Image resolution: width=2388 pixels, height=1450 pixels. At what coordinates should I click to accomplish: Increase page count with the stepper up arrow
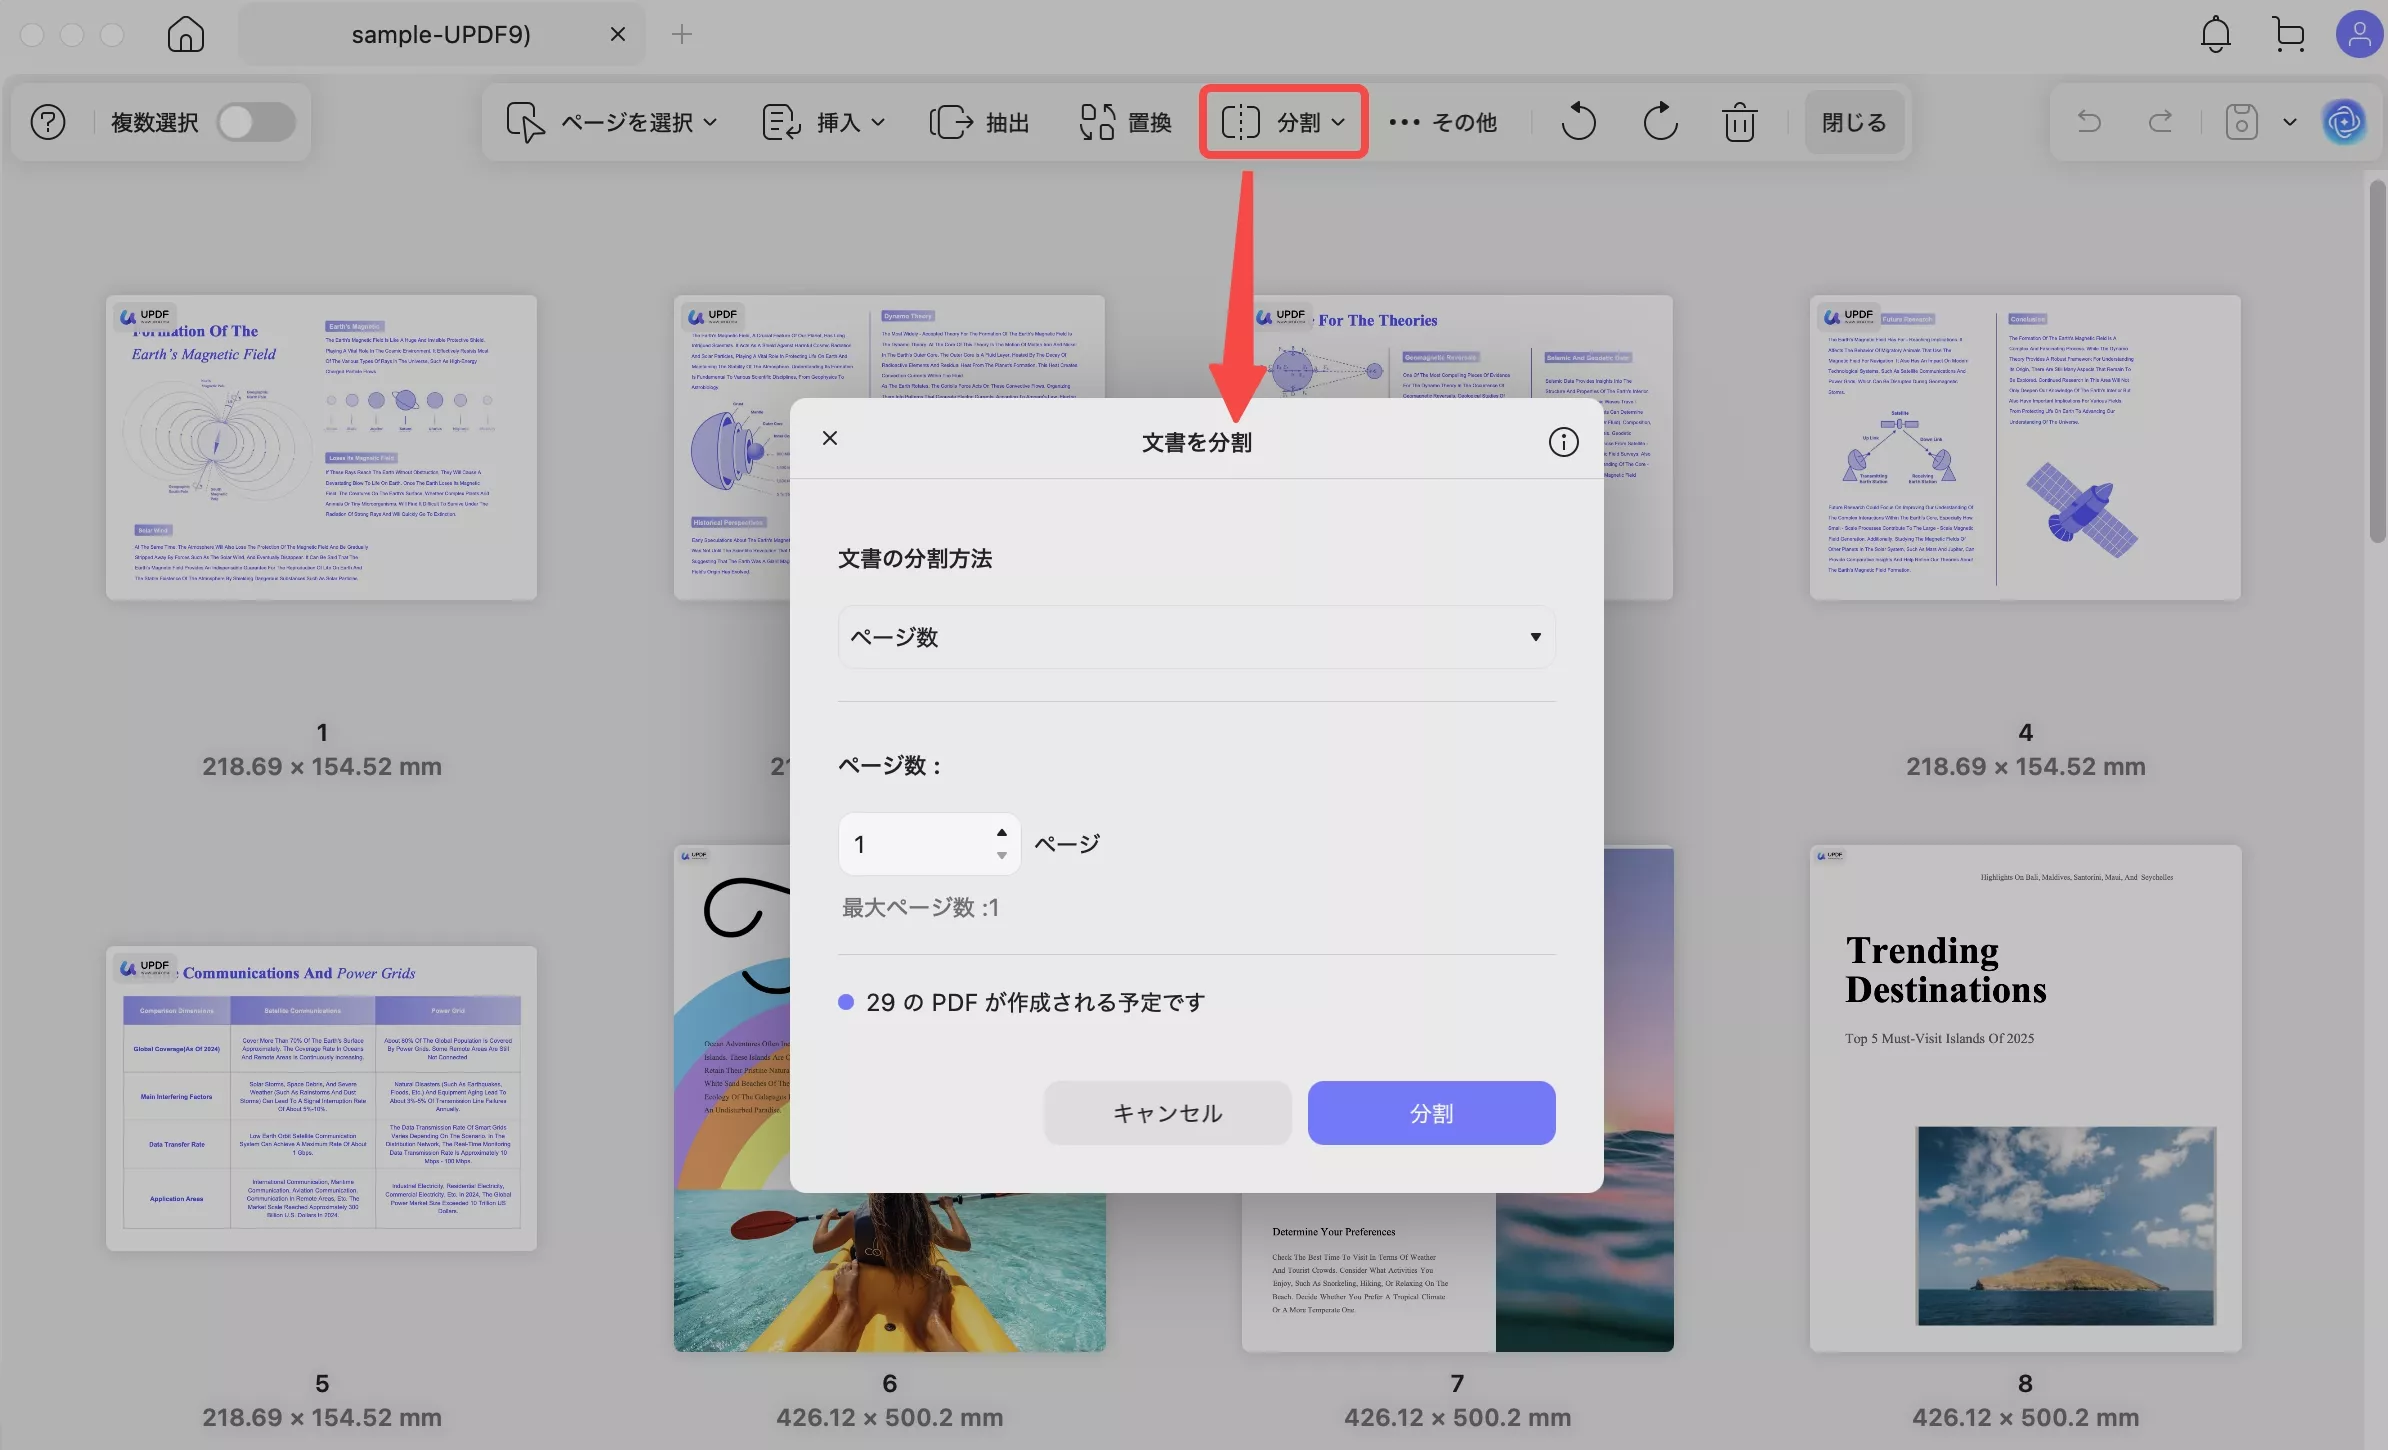click(1001, 831)
